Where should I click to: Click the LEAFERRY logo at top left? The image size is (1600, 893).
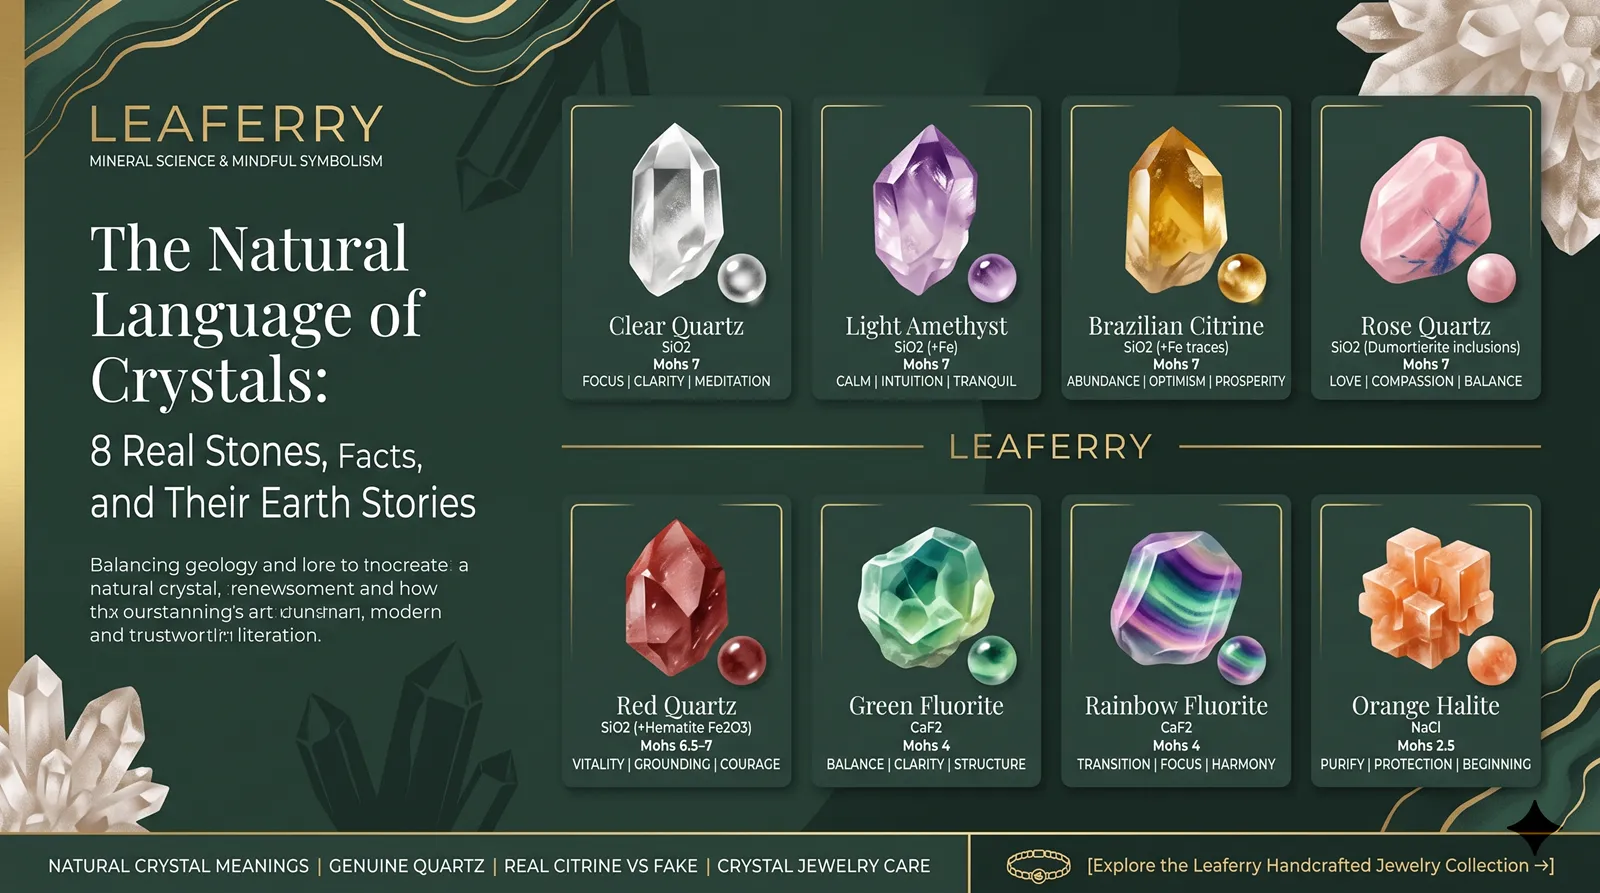click(236, 125)
